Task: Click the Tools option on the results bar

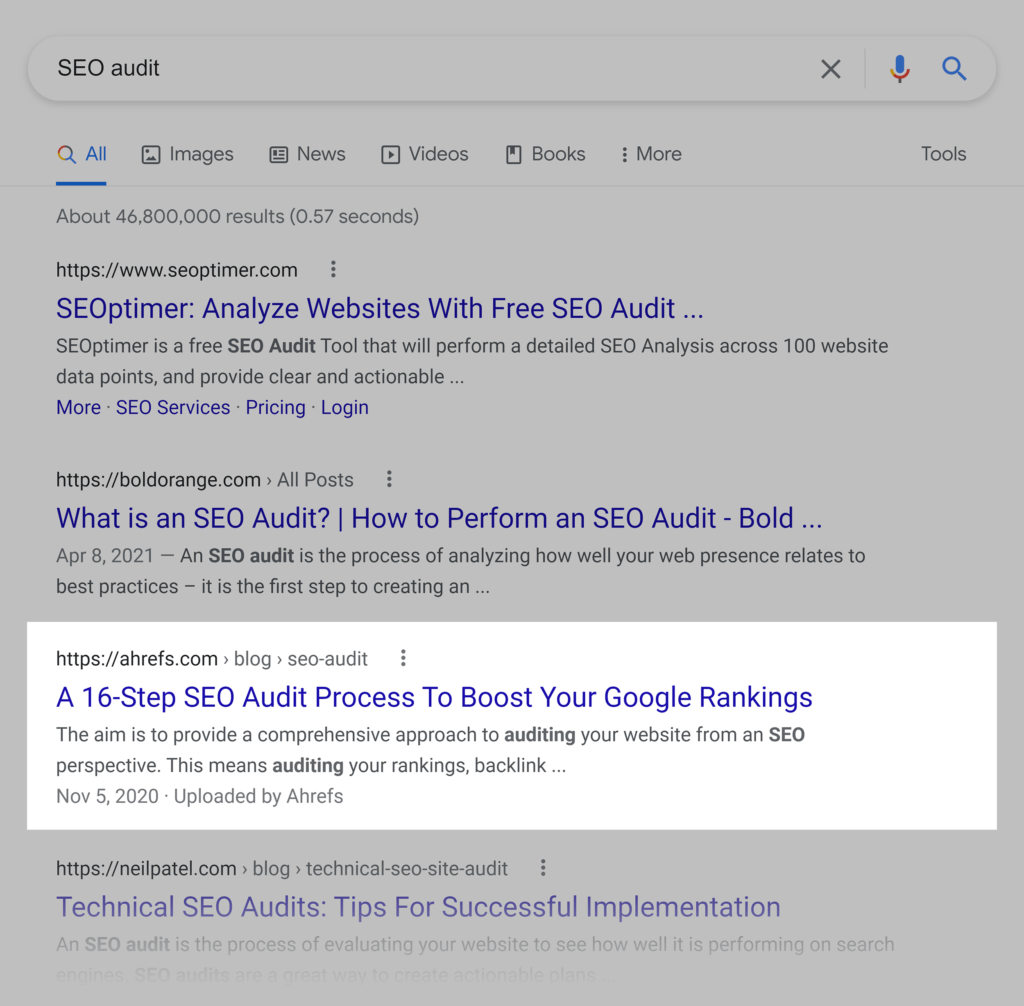Action: 943,154
